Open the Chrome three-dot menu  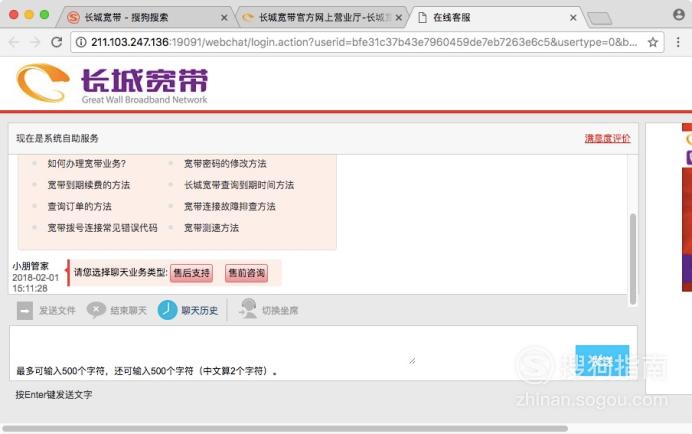coord(678,42)
